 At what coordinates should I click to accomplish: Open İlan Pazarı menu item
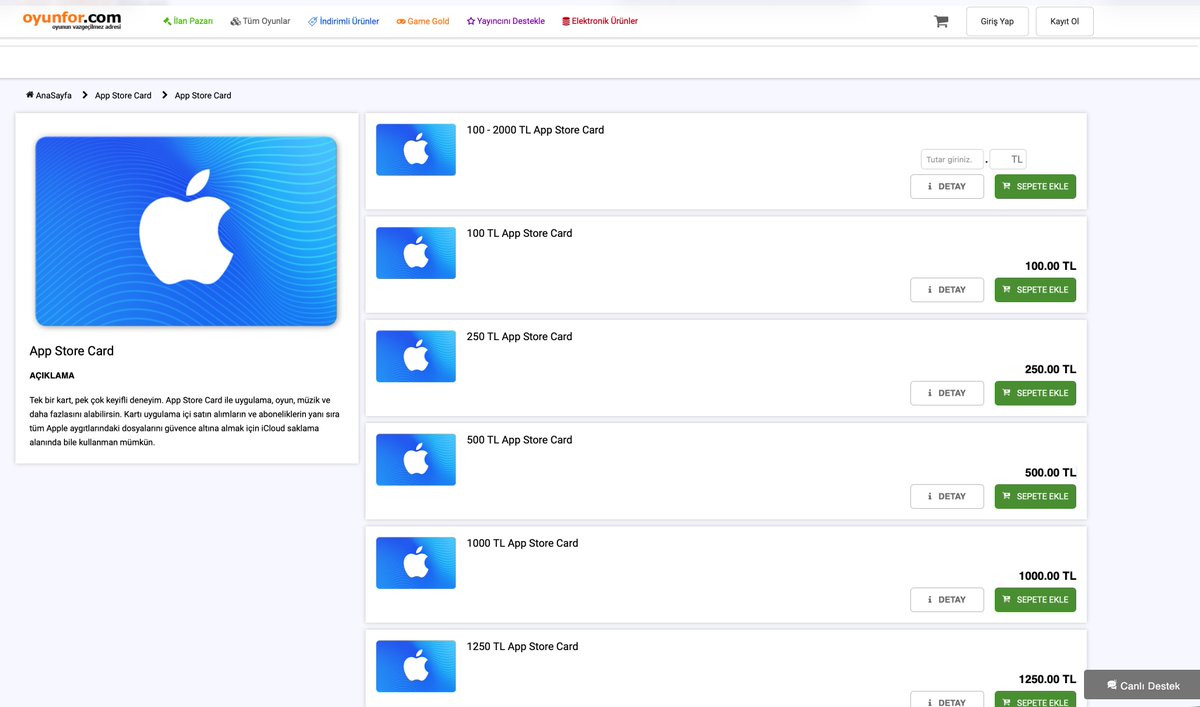tap(188, 21)
